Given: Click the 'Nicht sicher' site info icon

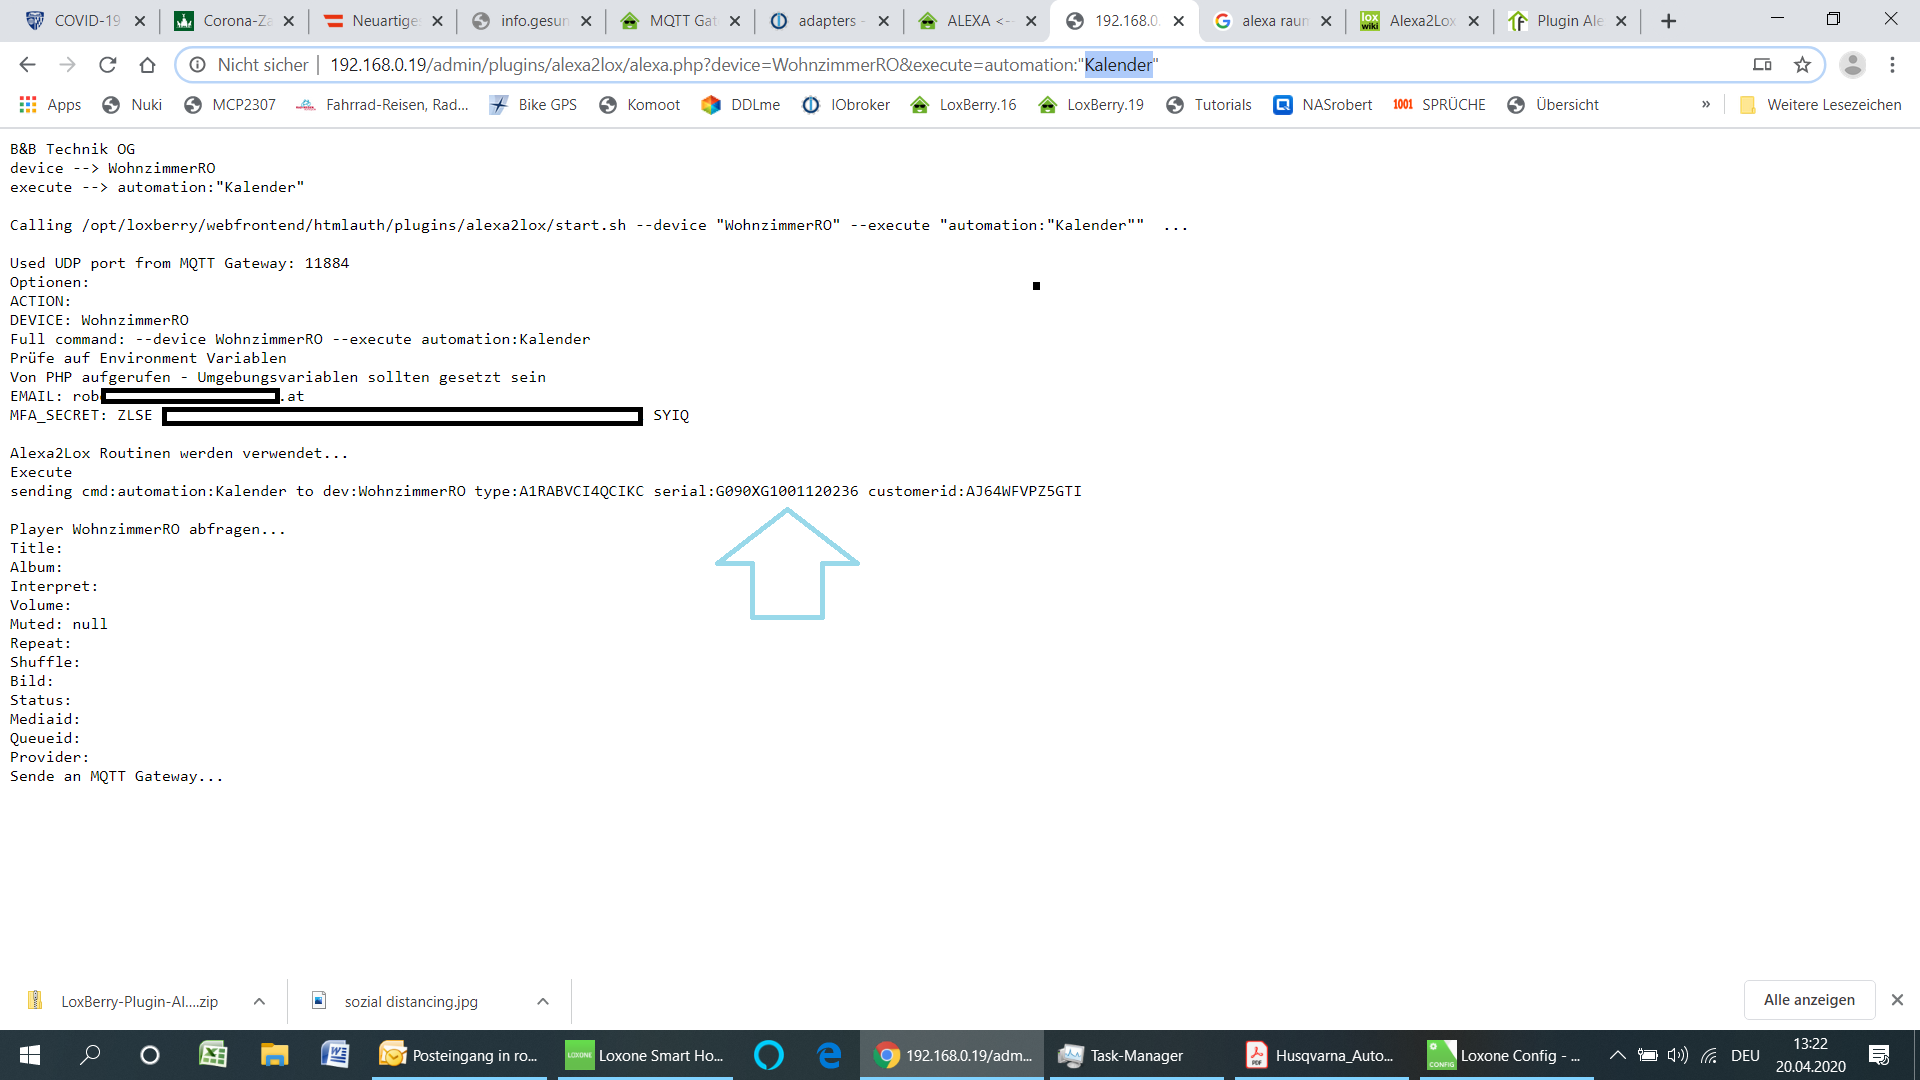Looking at the screenshot, I should (x=198, y=65).
